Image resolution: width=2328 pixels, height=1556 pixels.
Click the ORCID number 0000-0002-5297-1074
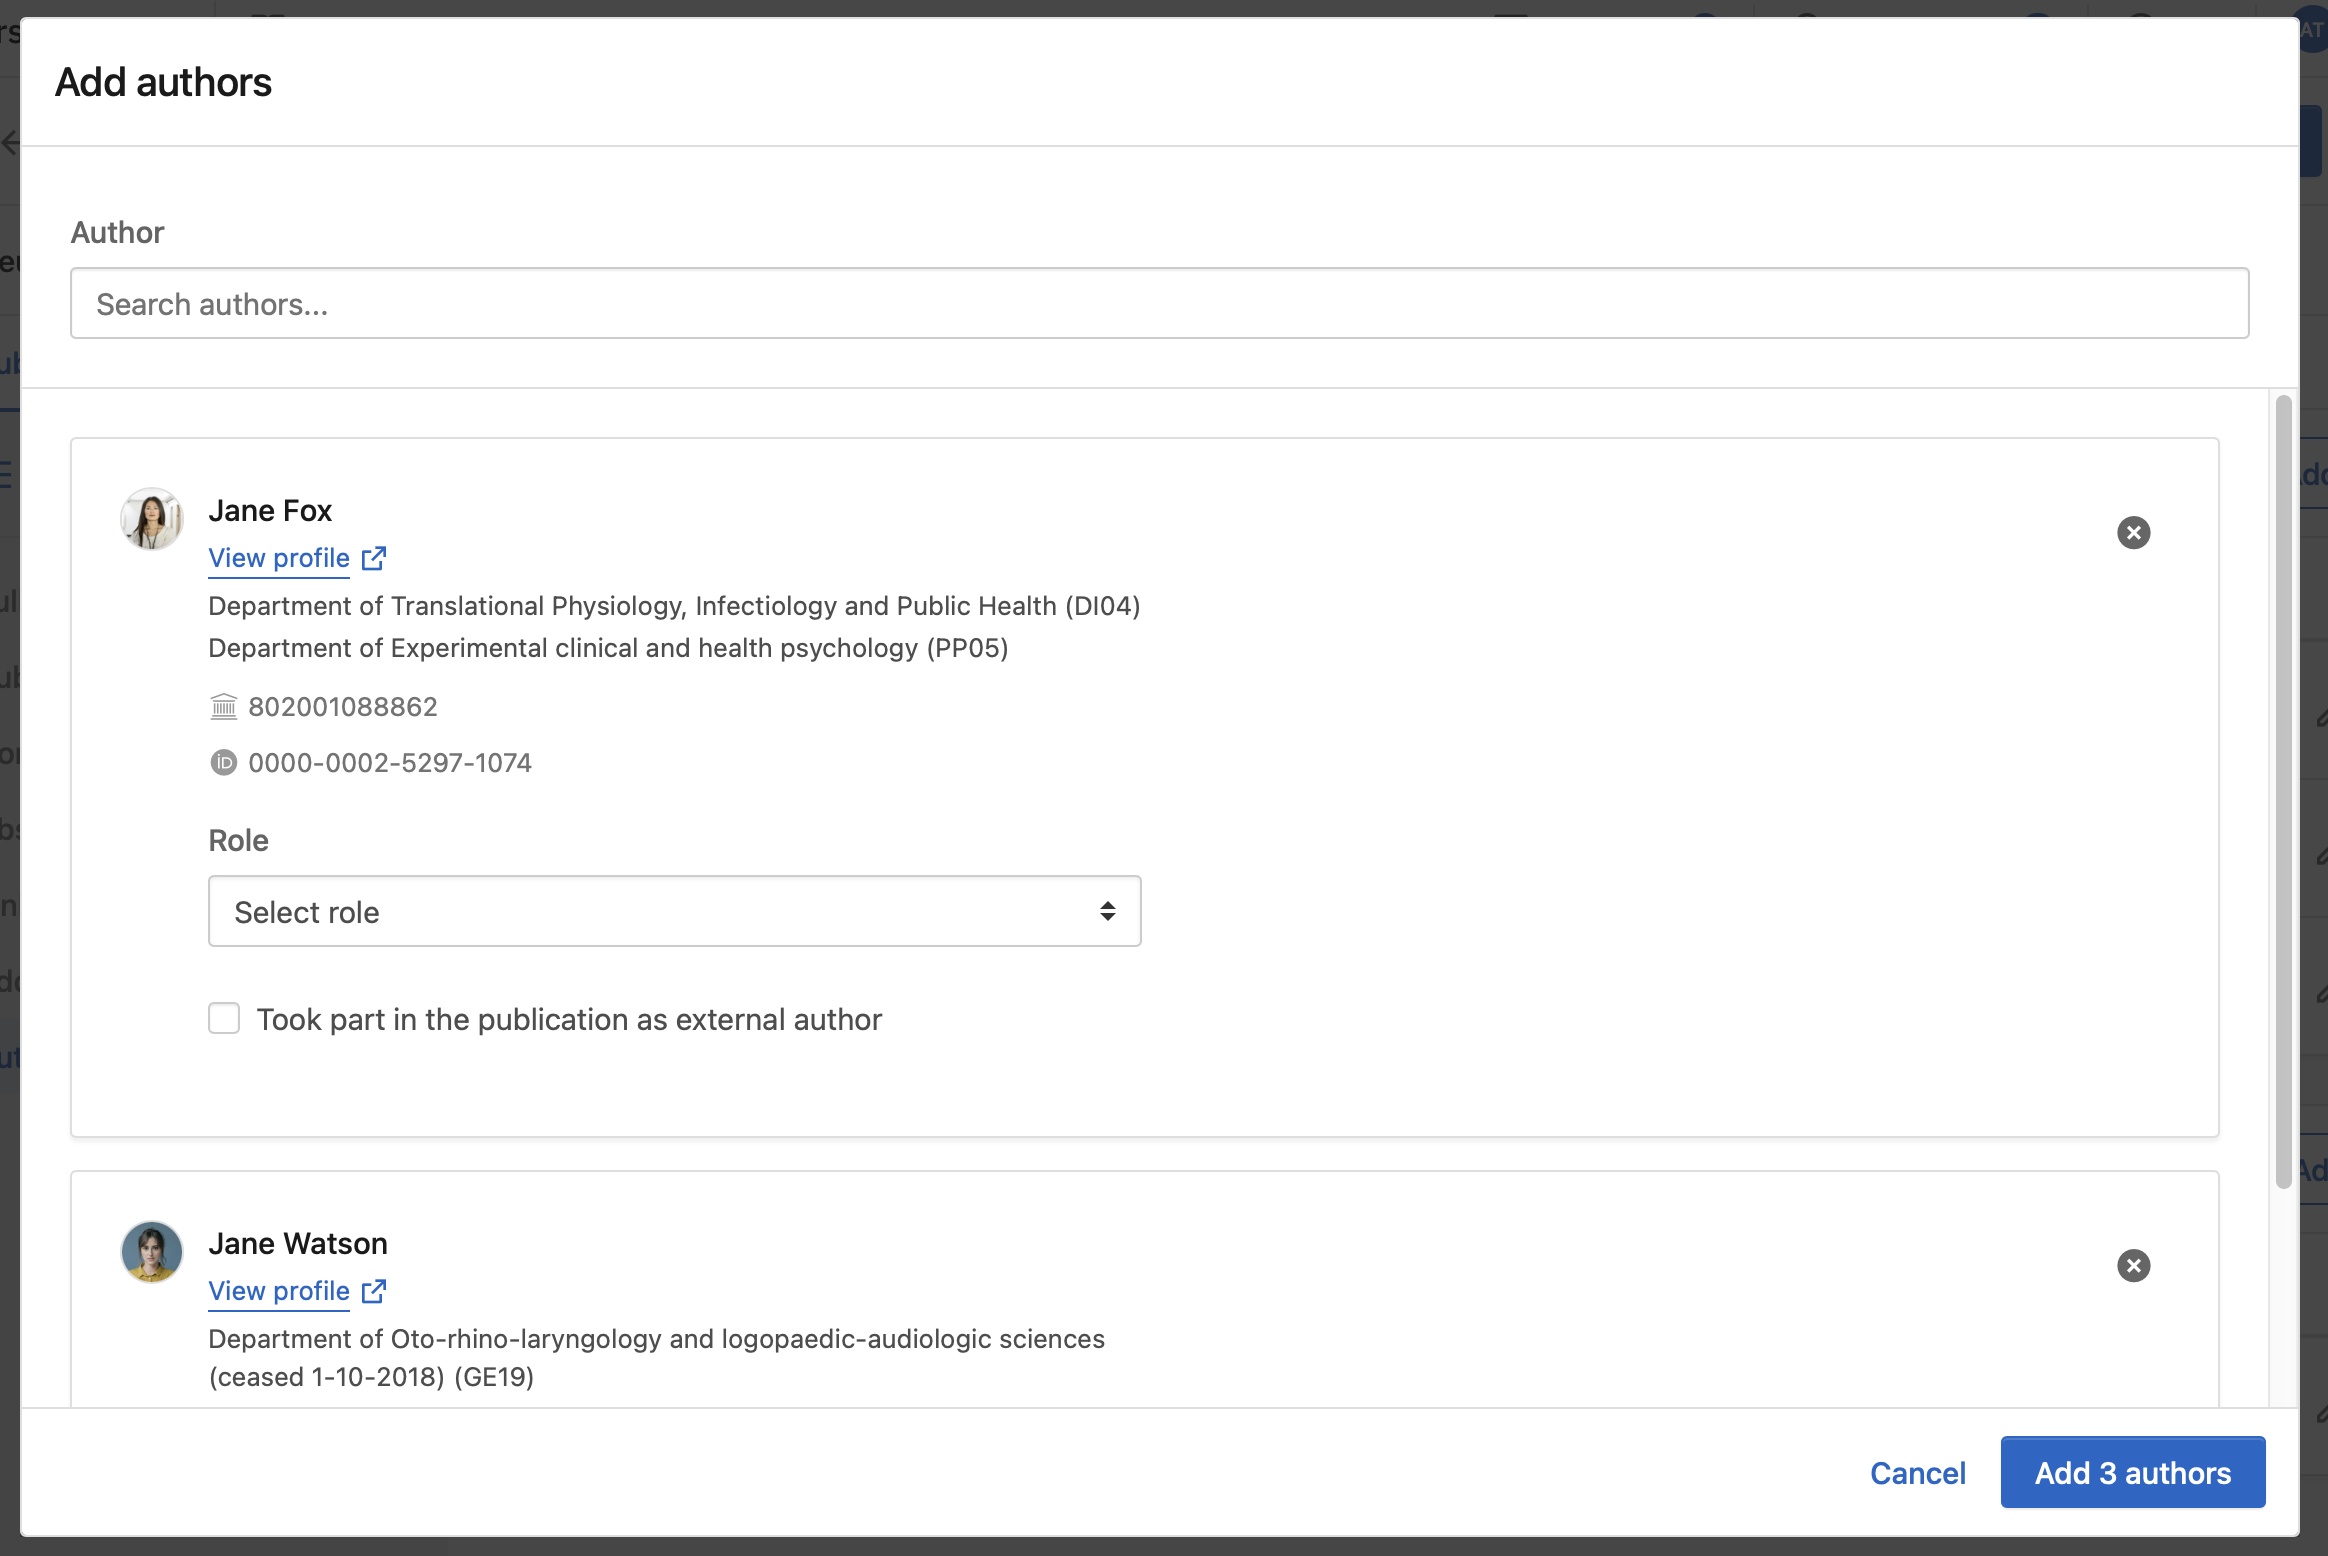pyautogui.click(x=390, y=763)
